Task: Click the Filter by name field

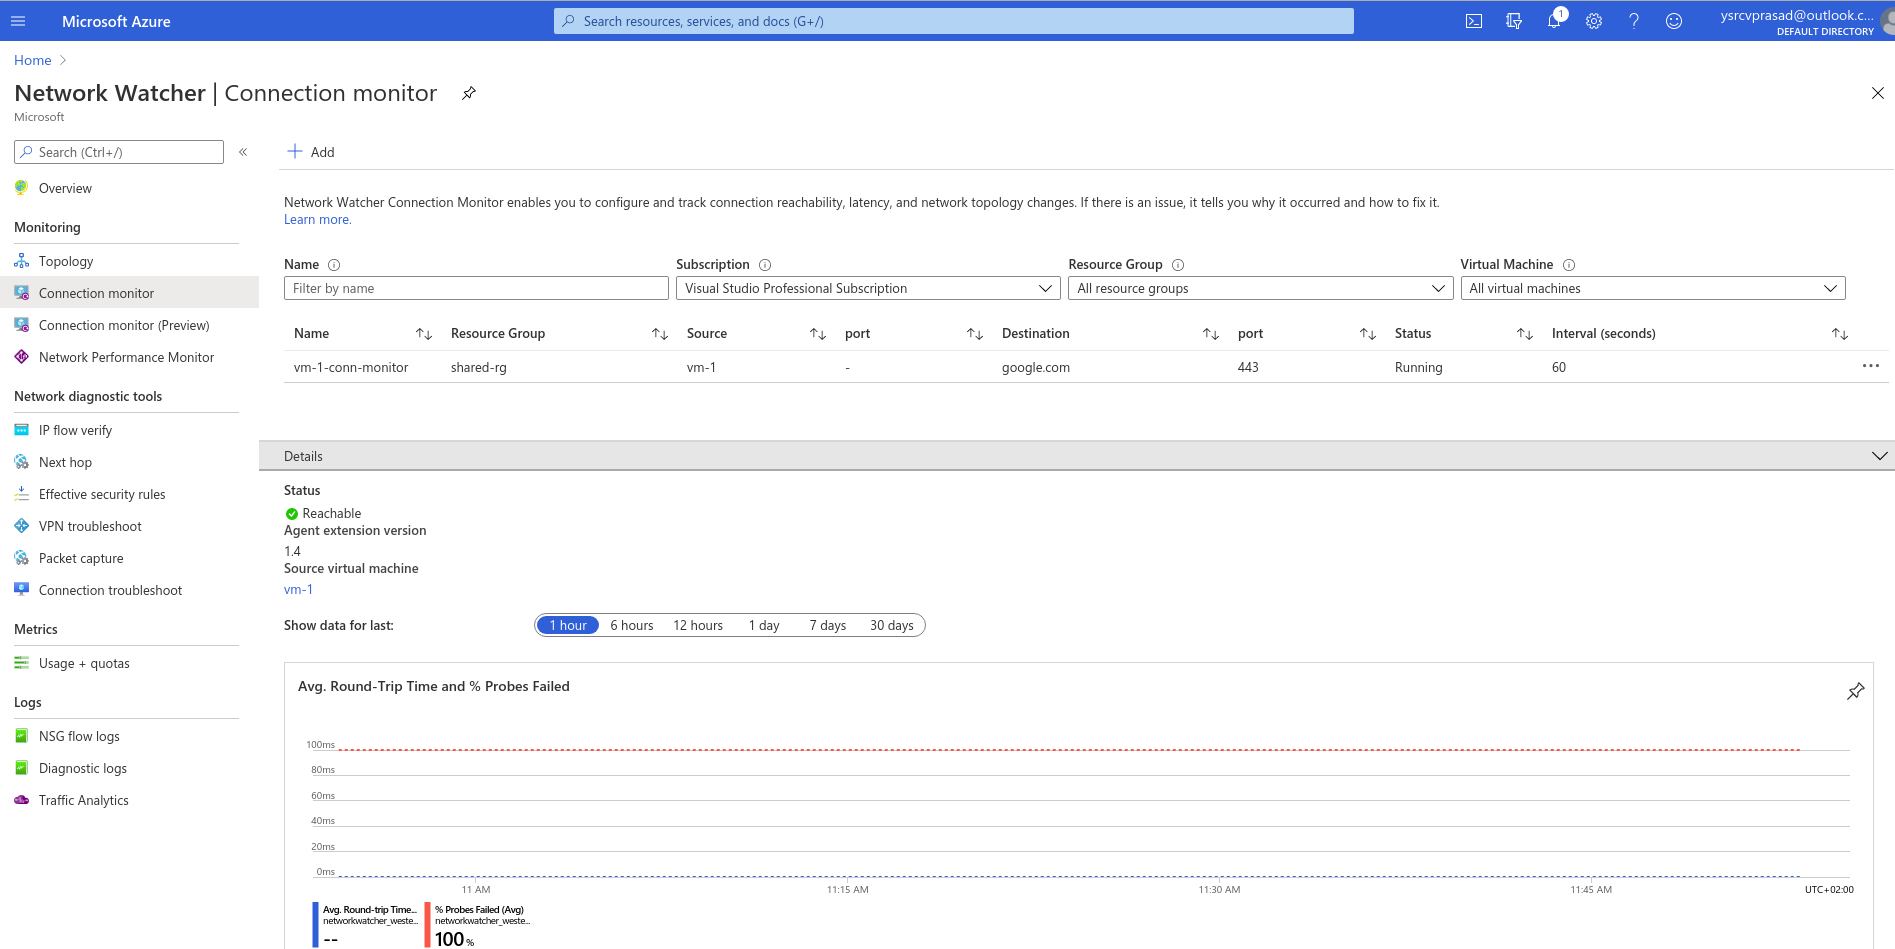Action: (x=476, y=288)
